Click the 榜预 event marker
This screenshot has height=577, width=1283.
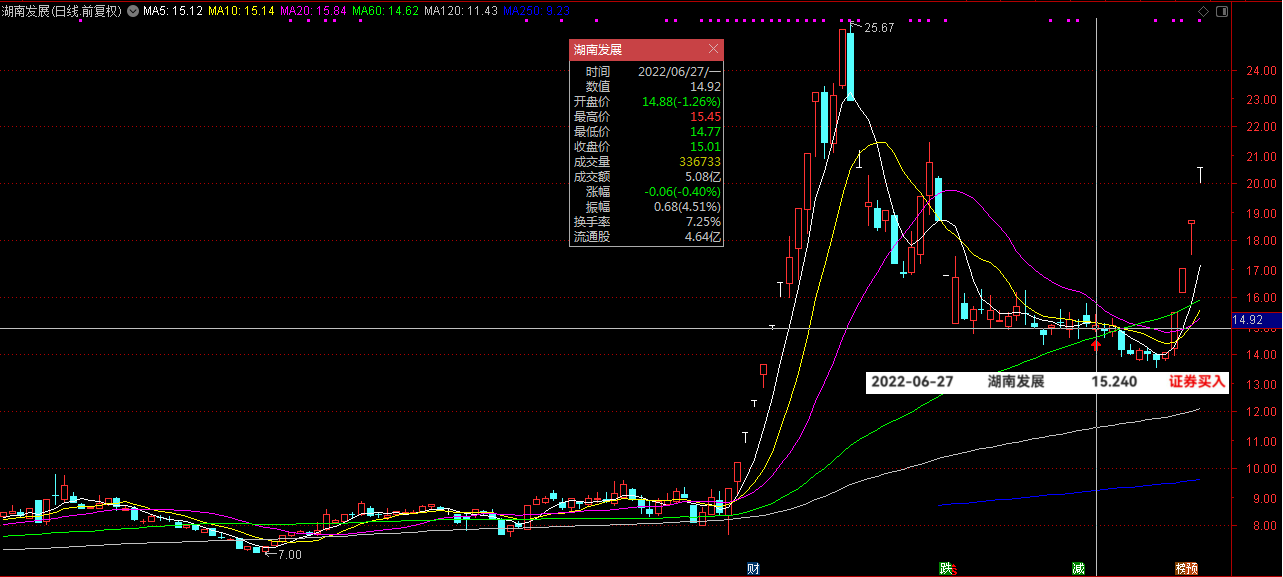pyautogui.click(x=1187, y=568)
